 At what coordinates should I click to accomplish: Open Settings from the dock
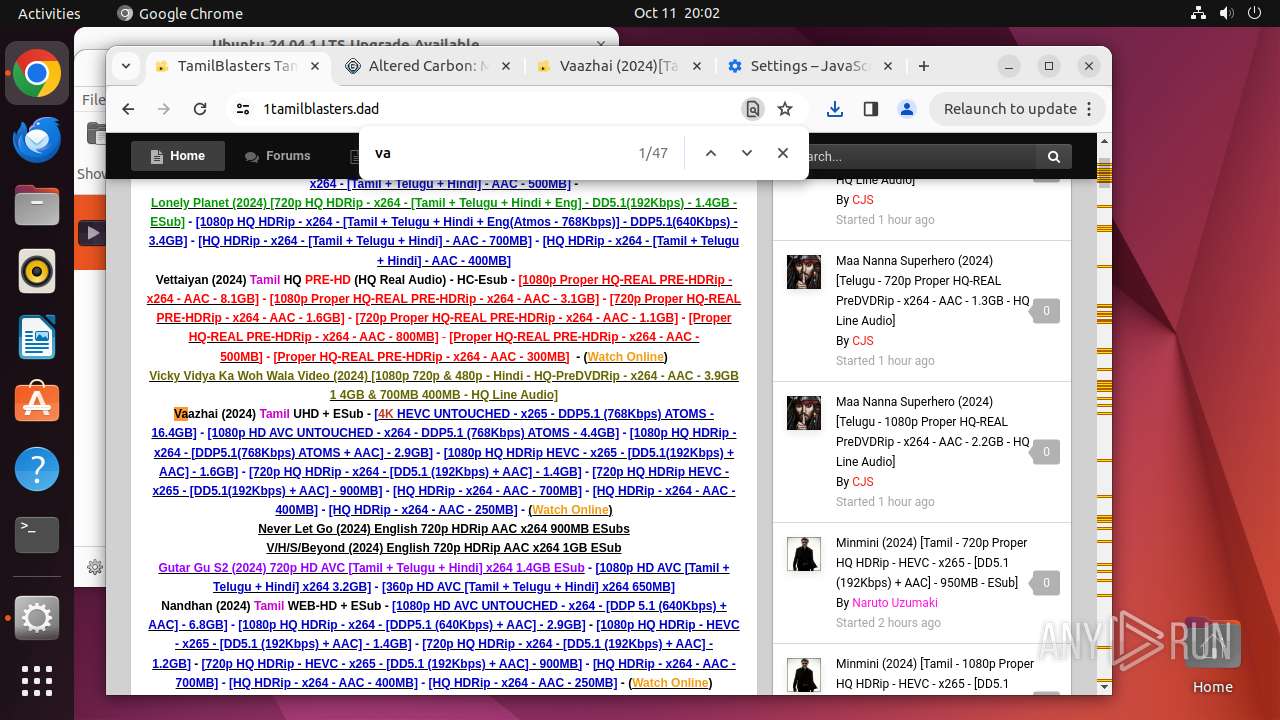[37, 619]
